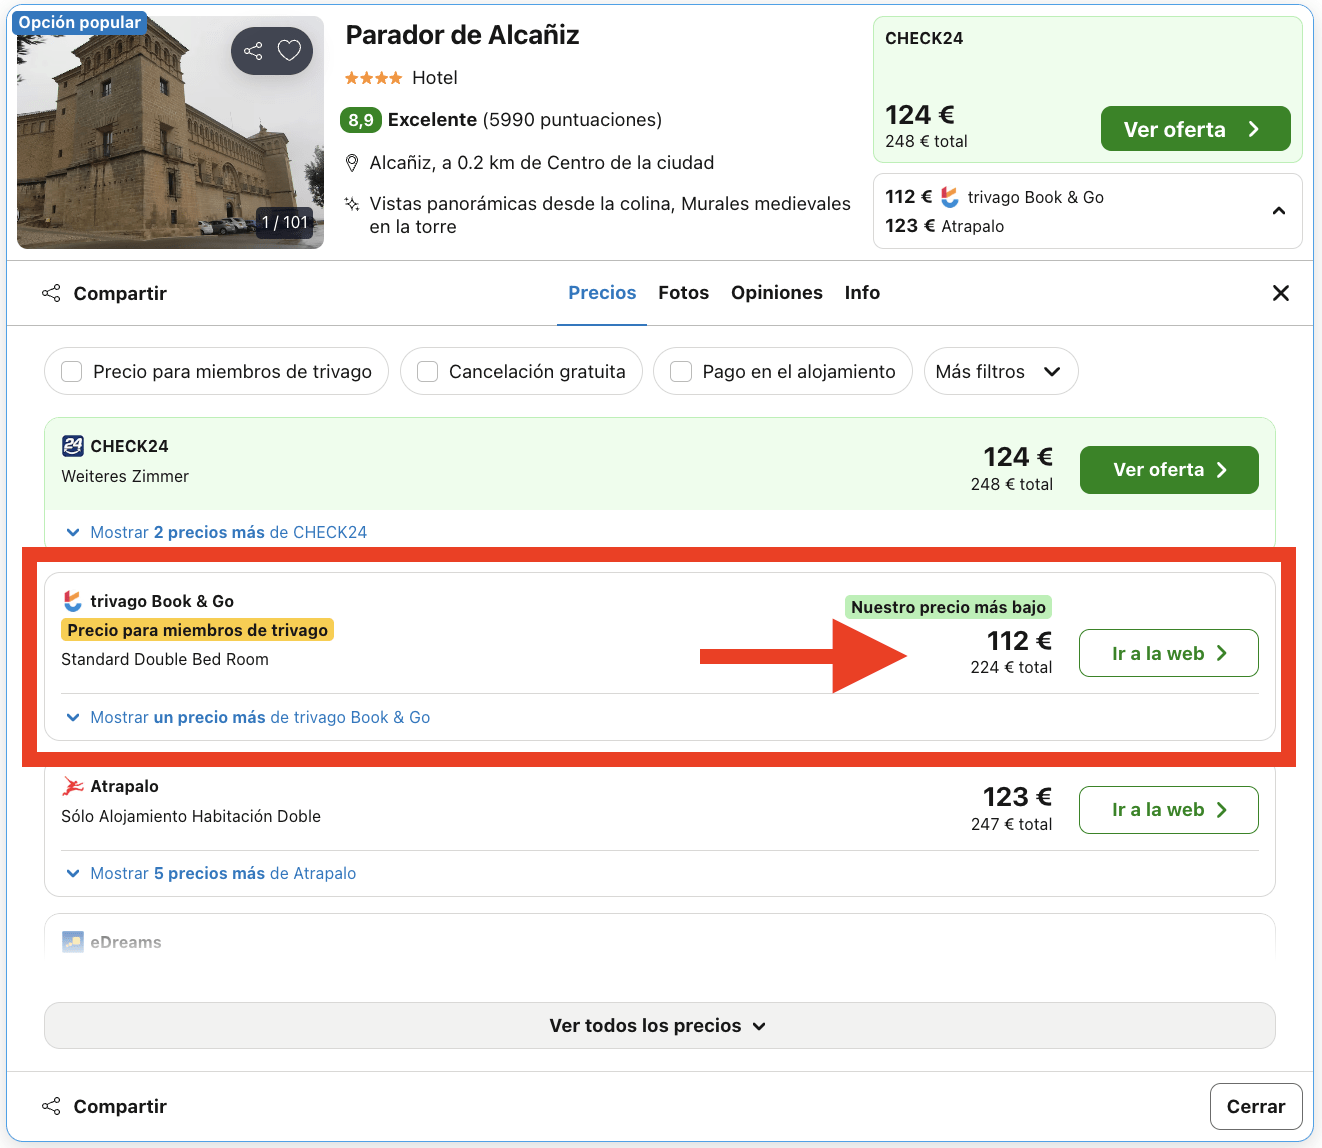The image size is (1322, 1148).
Task: Enable the Precio para miembros de trivago filter
Action: pyautogui.click(x=71, y=371)
